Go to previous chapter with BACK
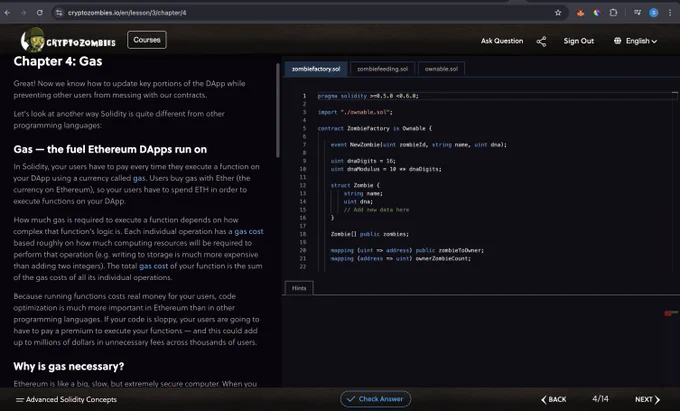 tap(554, 399)
